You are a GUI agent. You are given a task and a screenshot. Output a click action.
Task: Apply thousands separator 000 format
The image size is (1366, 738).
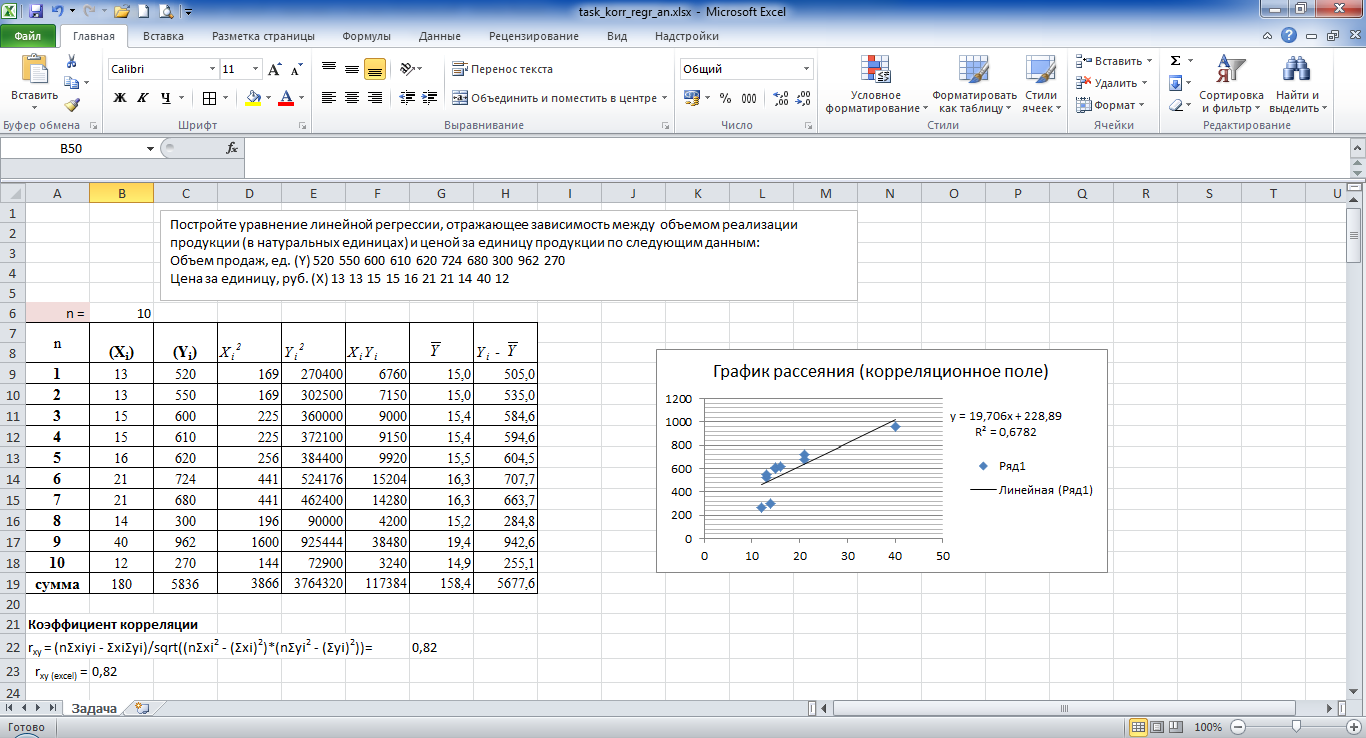click(750, 98)
